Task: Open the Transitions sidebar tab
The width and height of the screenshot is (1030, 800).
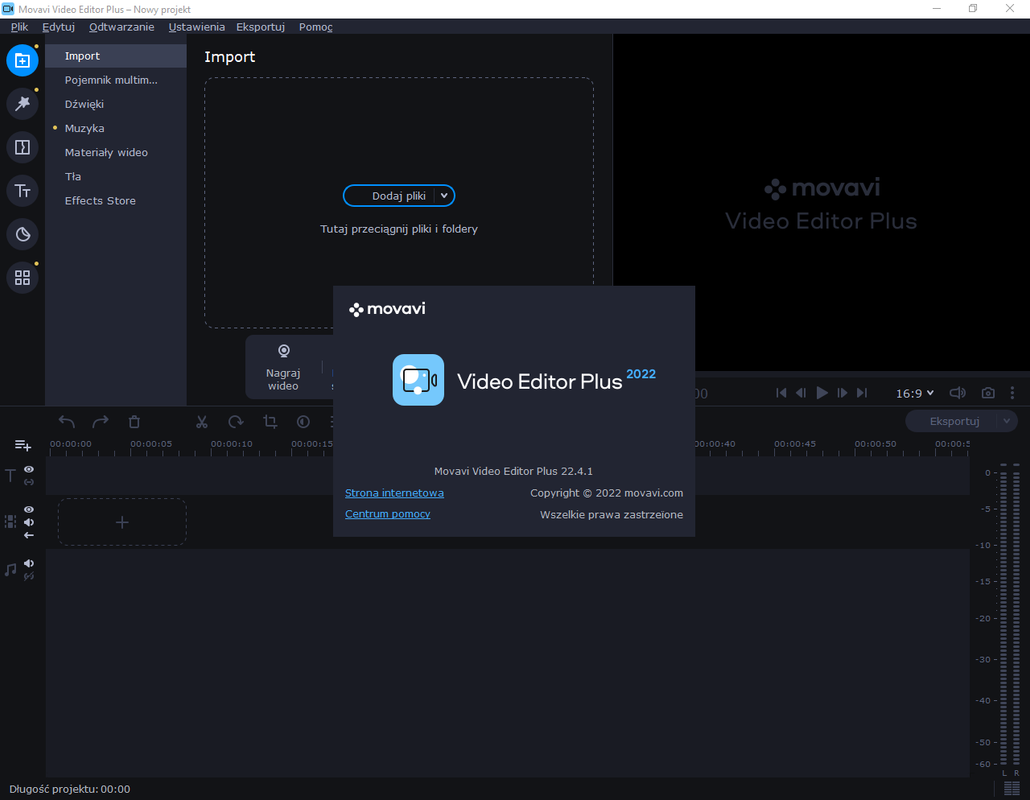Action: (x=22, y=147)
